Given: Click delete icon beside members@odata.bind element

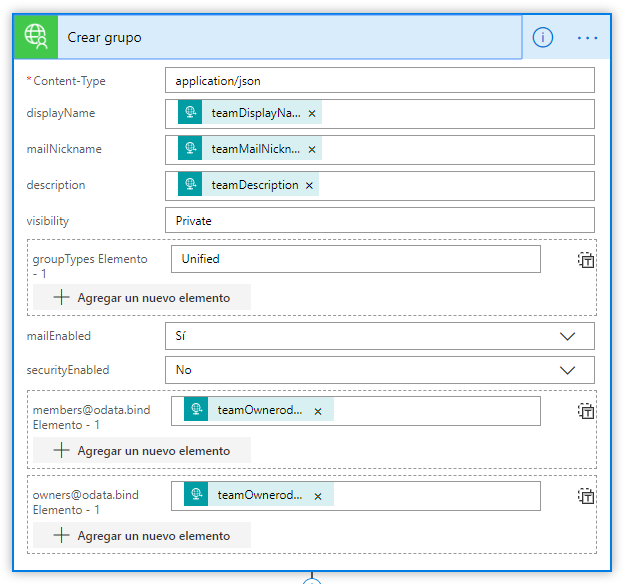Looking at the screenshot, I should coord(586,411).
